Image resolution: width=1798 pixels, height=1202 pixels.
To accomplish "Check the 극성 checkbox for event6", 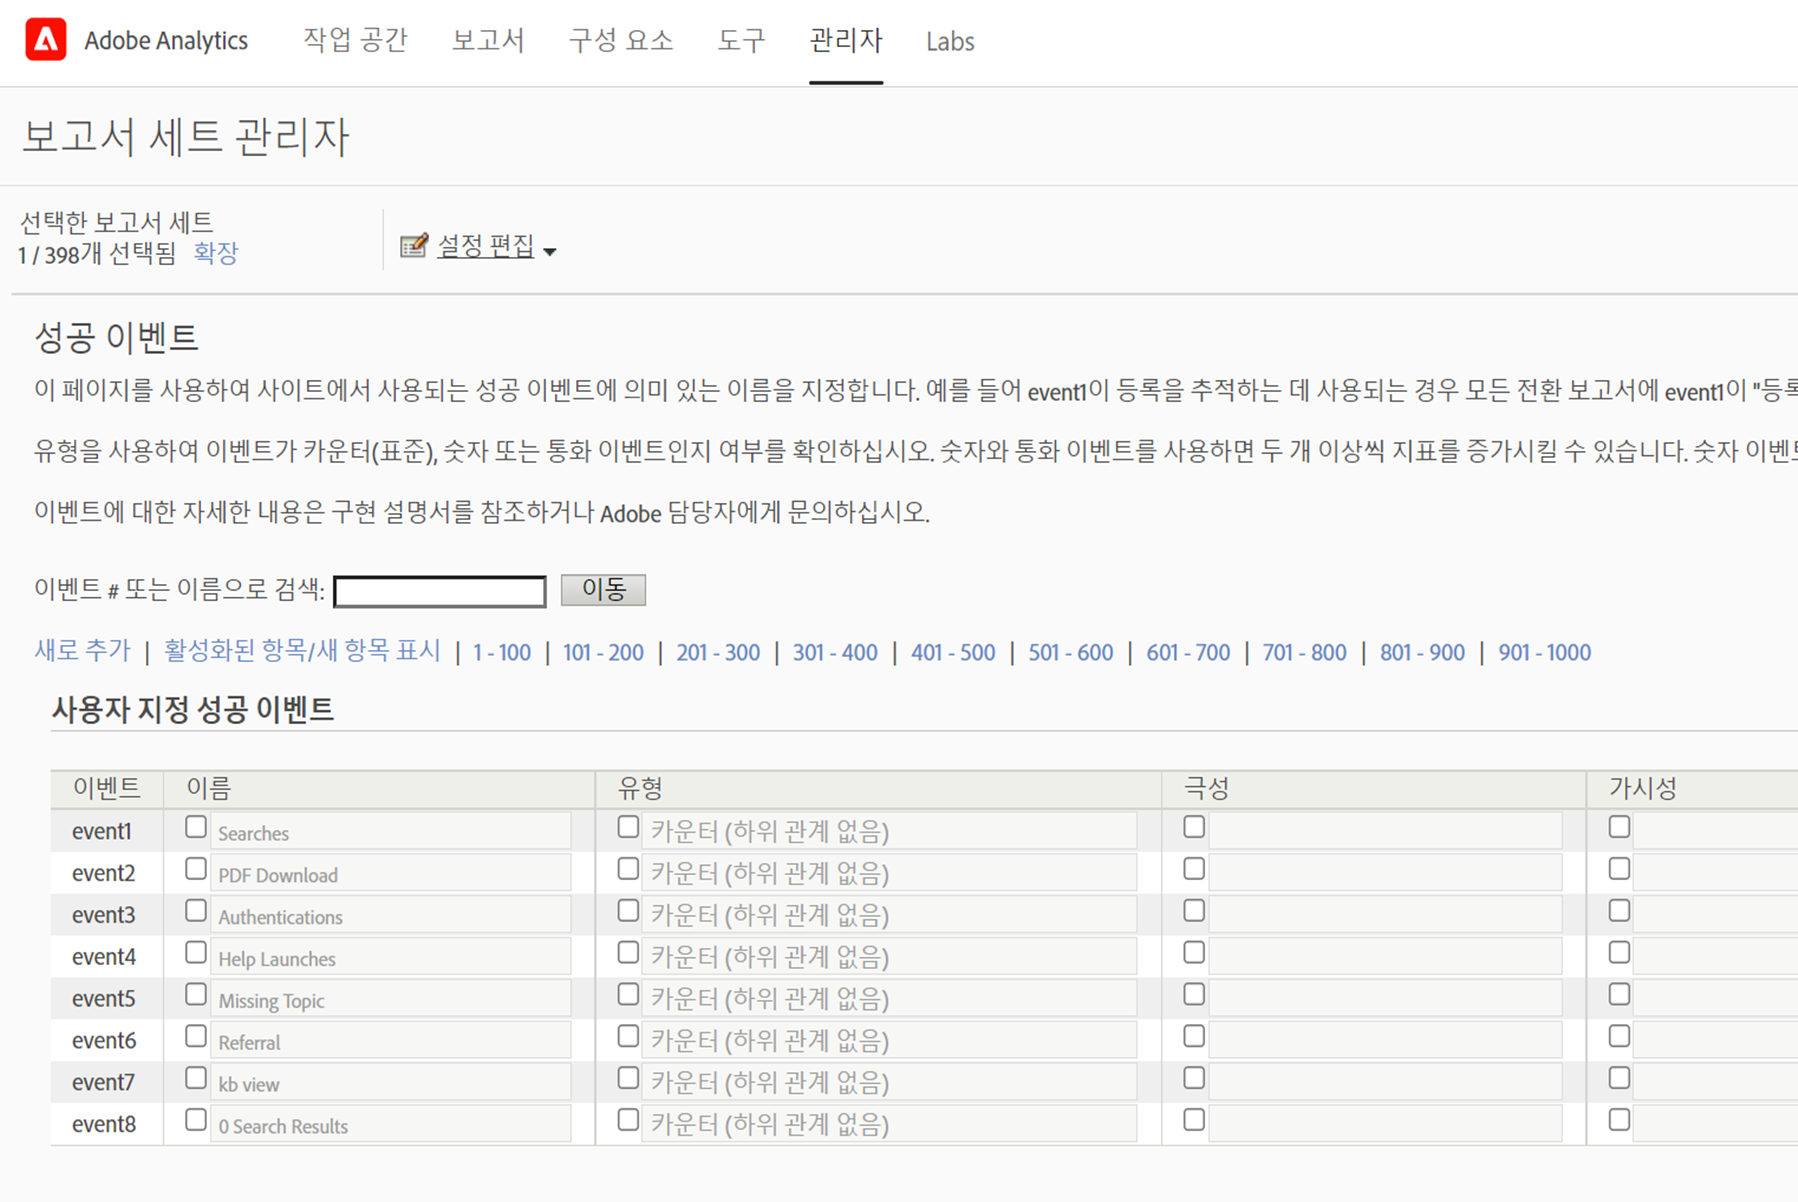I will (x=1194, y=1038).
